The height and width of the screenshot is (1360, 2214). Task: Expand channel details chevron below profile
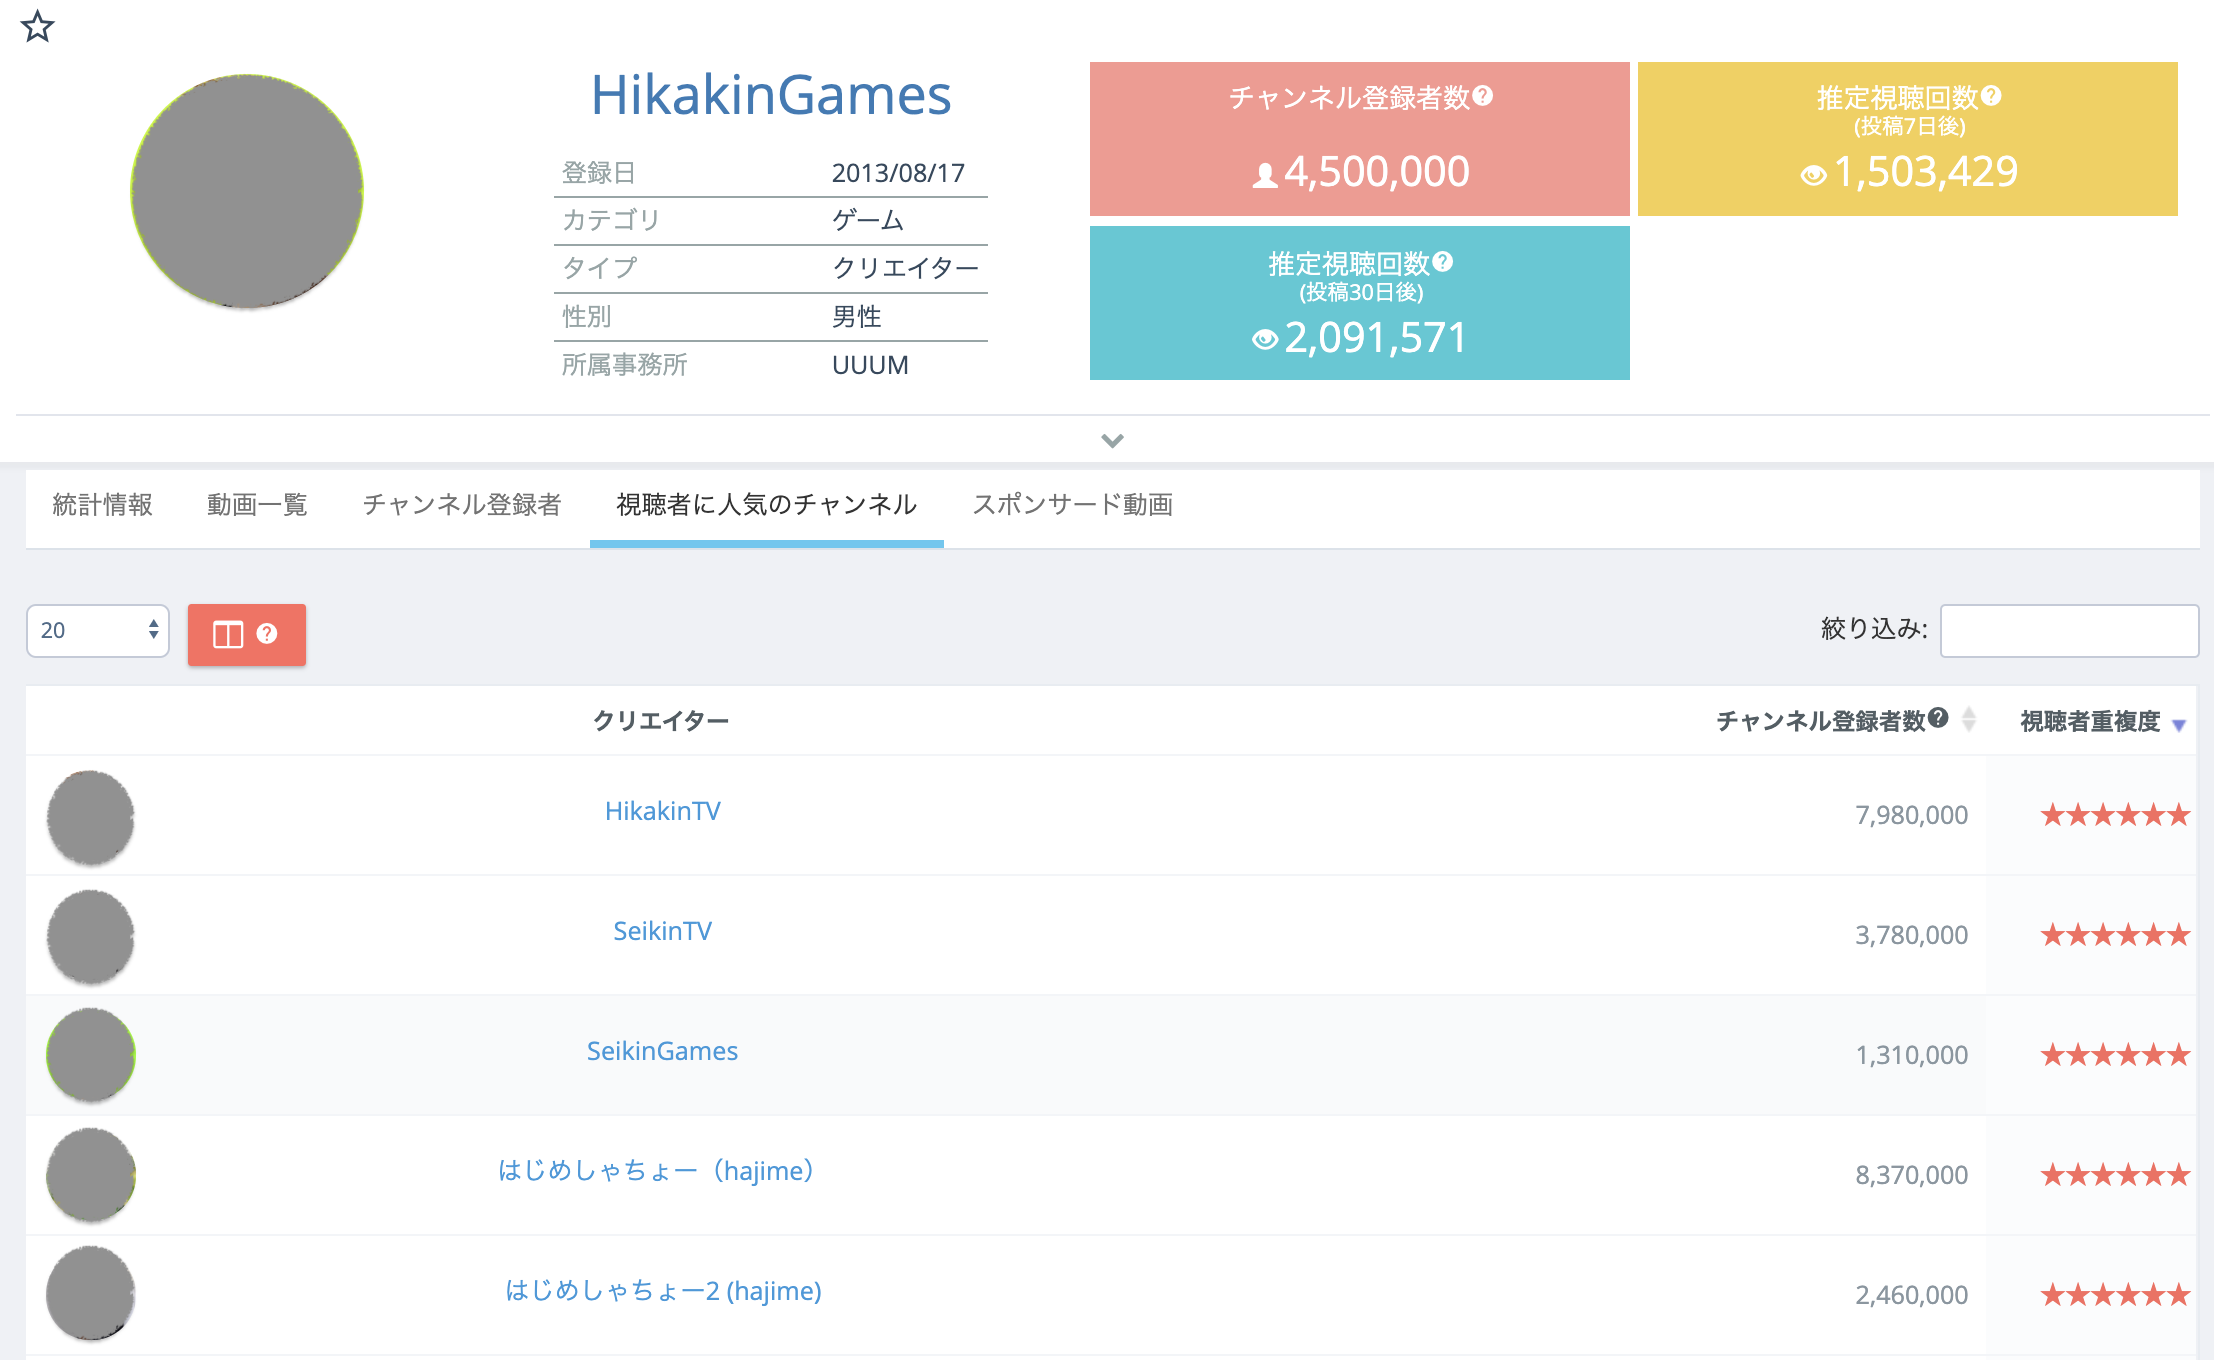point(1112,440)
